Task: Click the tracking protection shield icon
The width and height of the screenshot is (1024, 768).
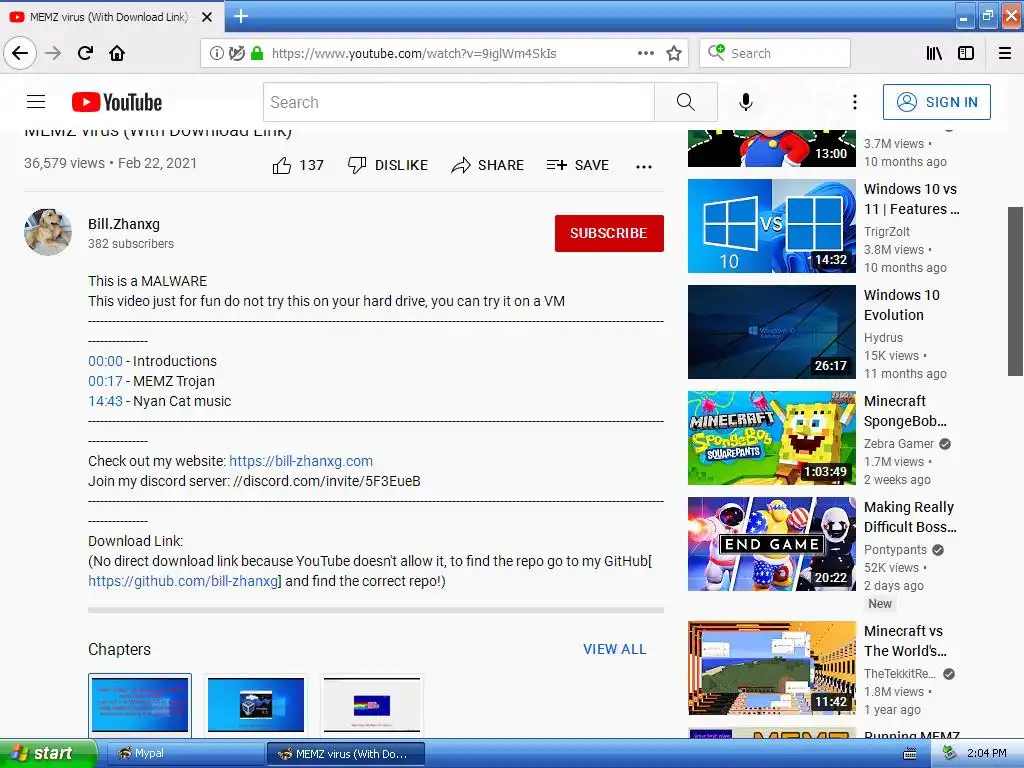Action: pos(236,53)
